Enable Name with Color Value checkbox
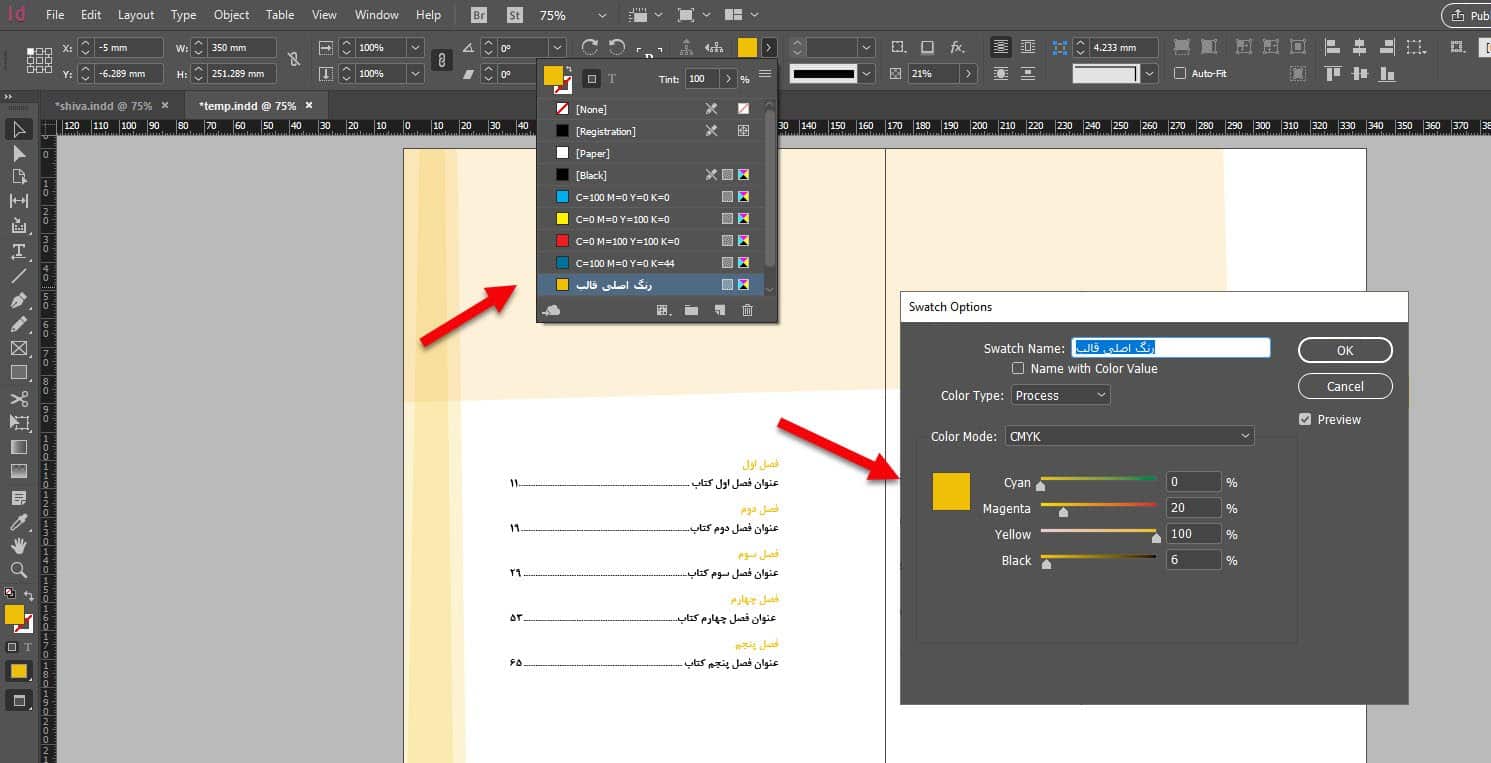The height and width of the screenshot is (763, 1491). tap(1018, 369)
